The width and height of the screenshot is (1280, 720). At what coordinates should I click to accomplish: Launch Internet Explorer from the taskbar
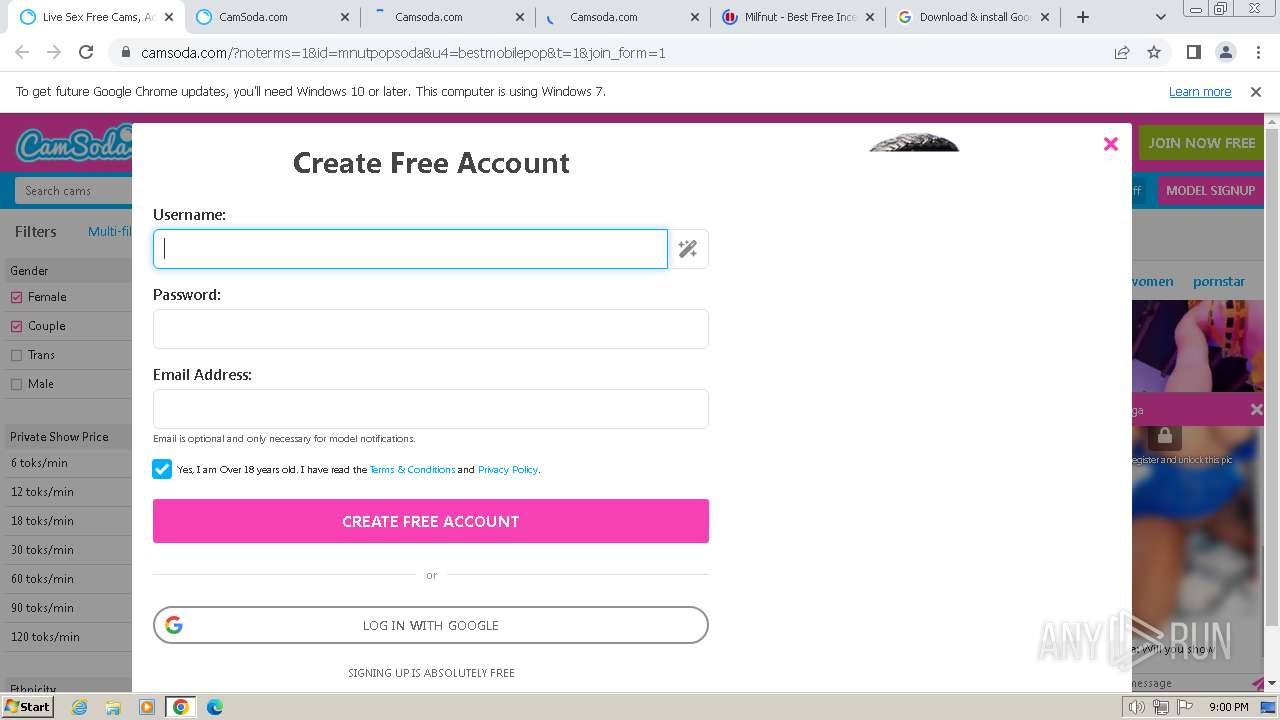click(79, 707)
